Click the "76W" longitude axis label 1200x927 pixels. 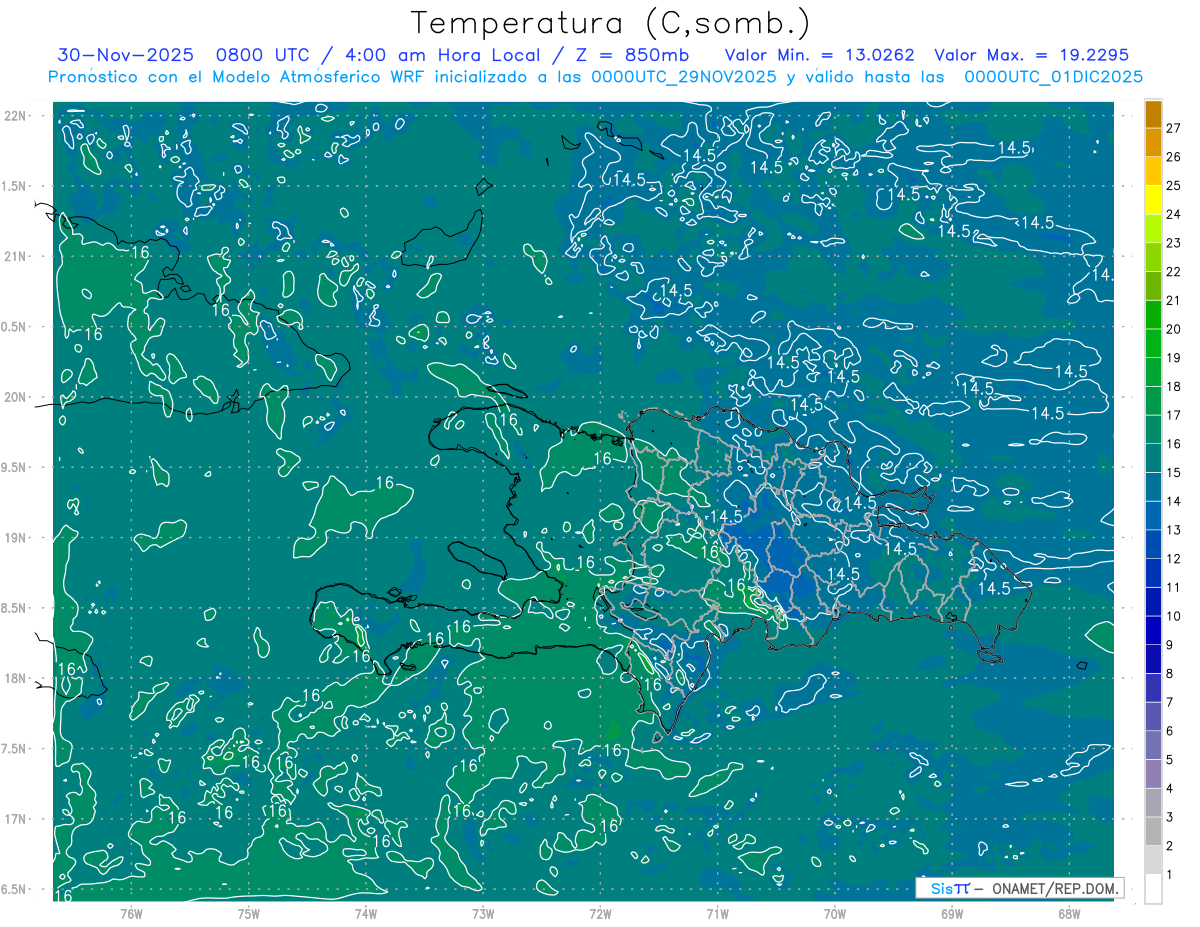pos(131,913)
